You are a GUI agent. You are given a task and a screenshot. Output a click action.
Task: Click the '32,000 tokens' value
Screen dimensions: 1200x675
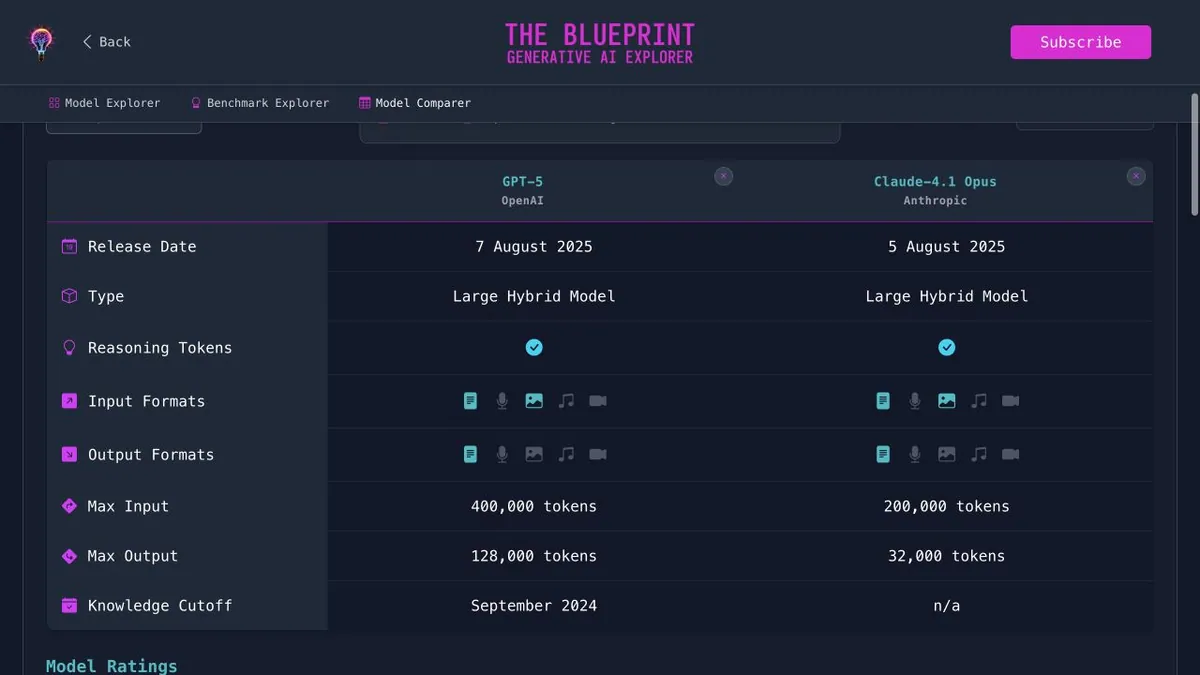point(947,556)
